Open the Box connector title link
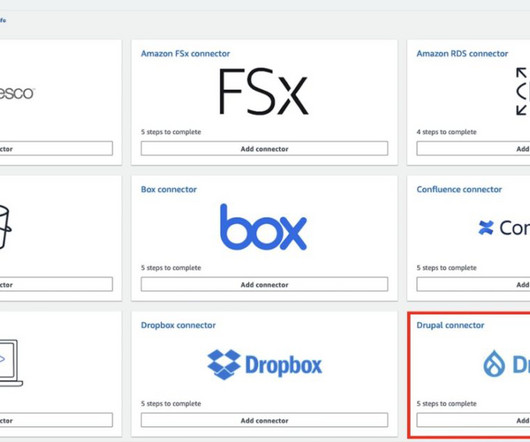The image size is (530, 442). coord(169,189)
